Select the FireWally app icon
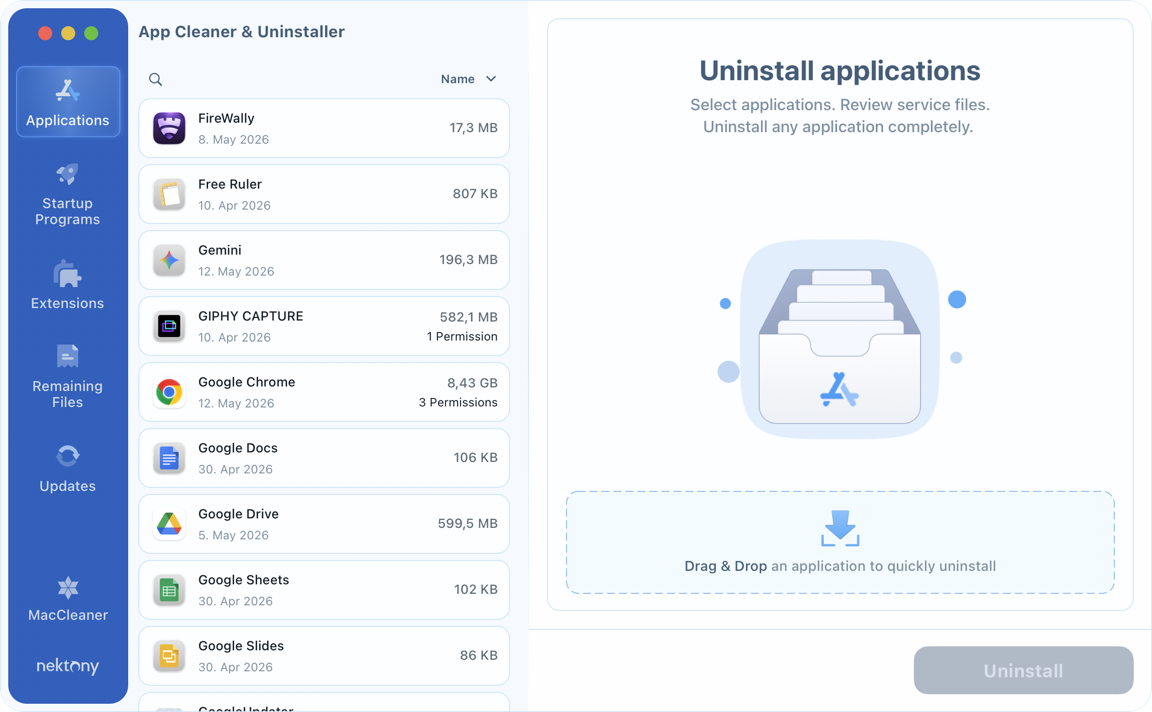The width and height of the screenshot is (1152, 712). point(169,128)
